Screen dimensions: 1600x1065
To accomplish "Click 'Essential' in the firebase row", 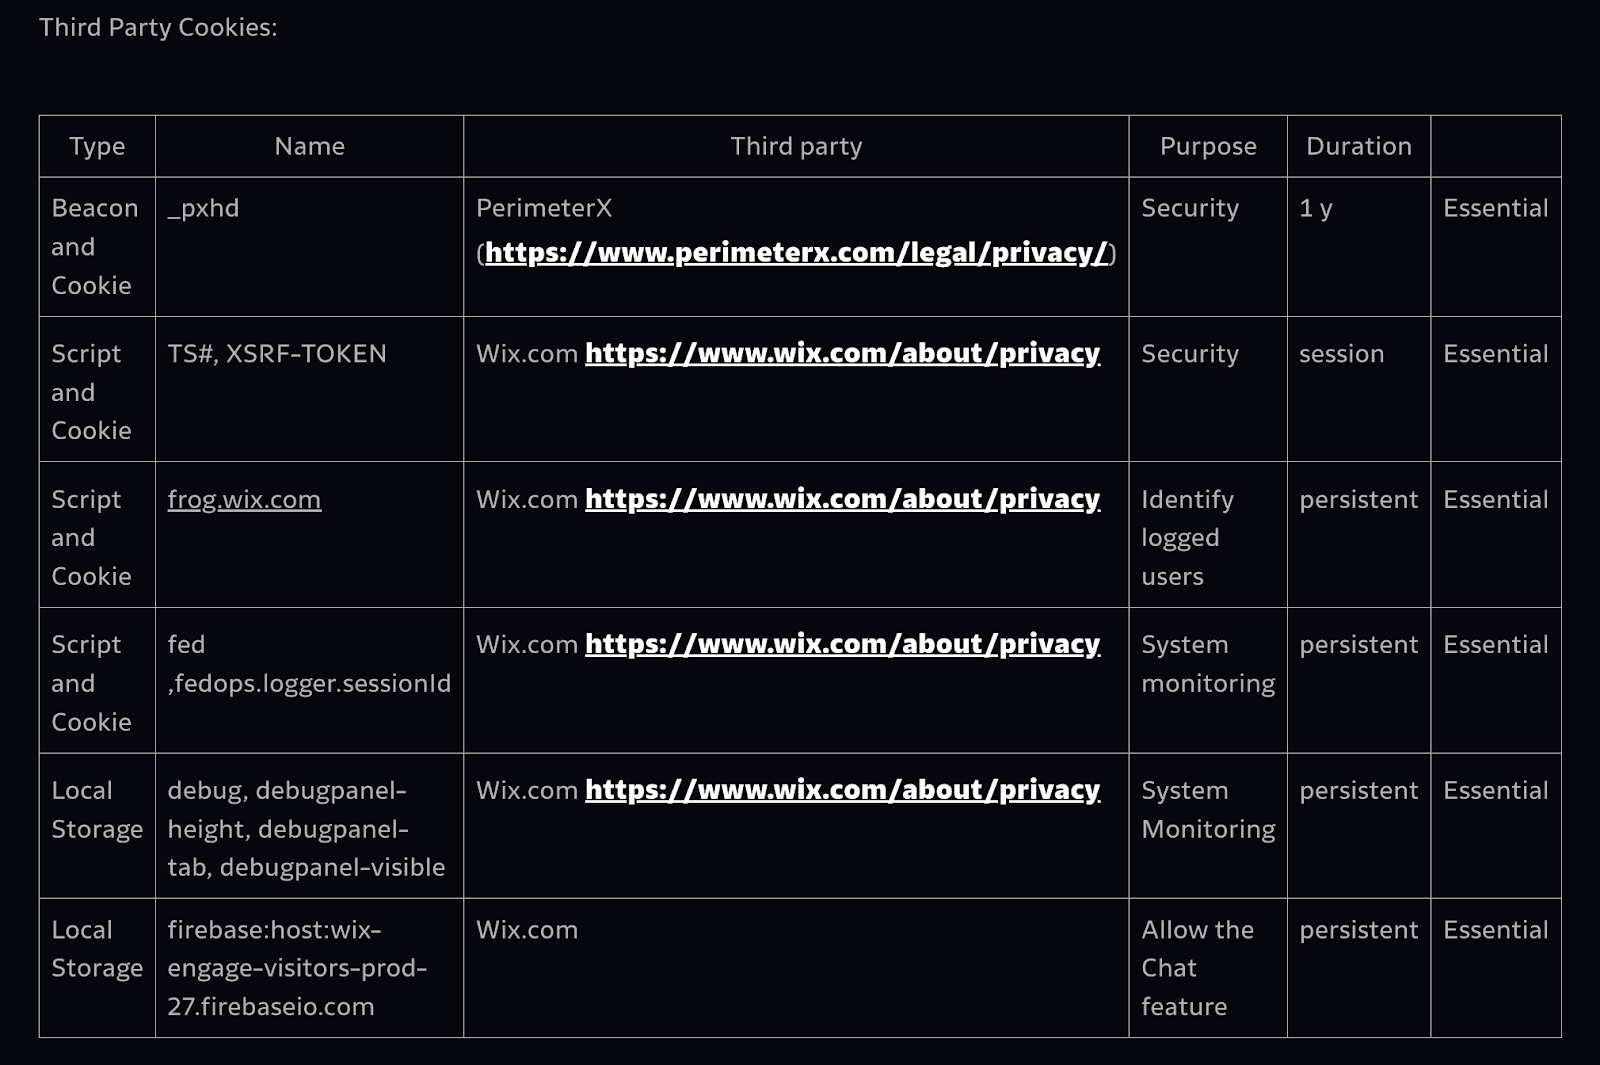I will (x=1496, y=929).
